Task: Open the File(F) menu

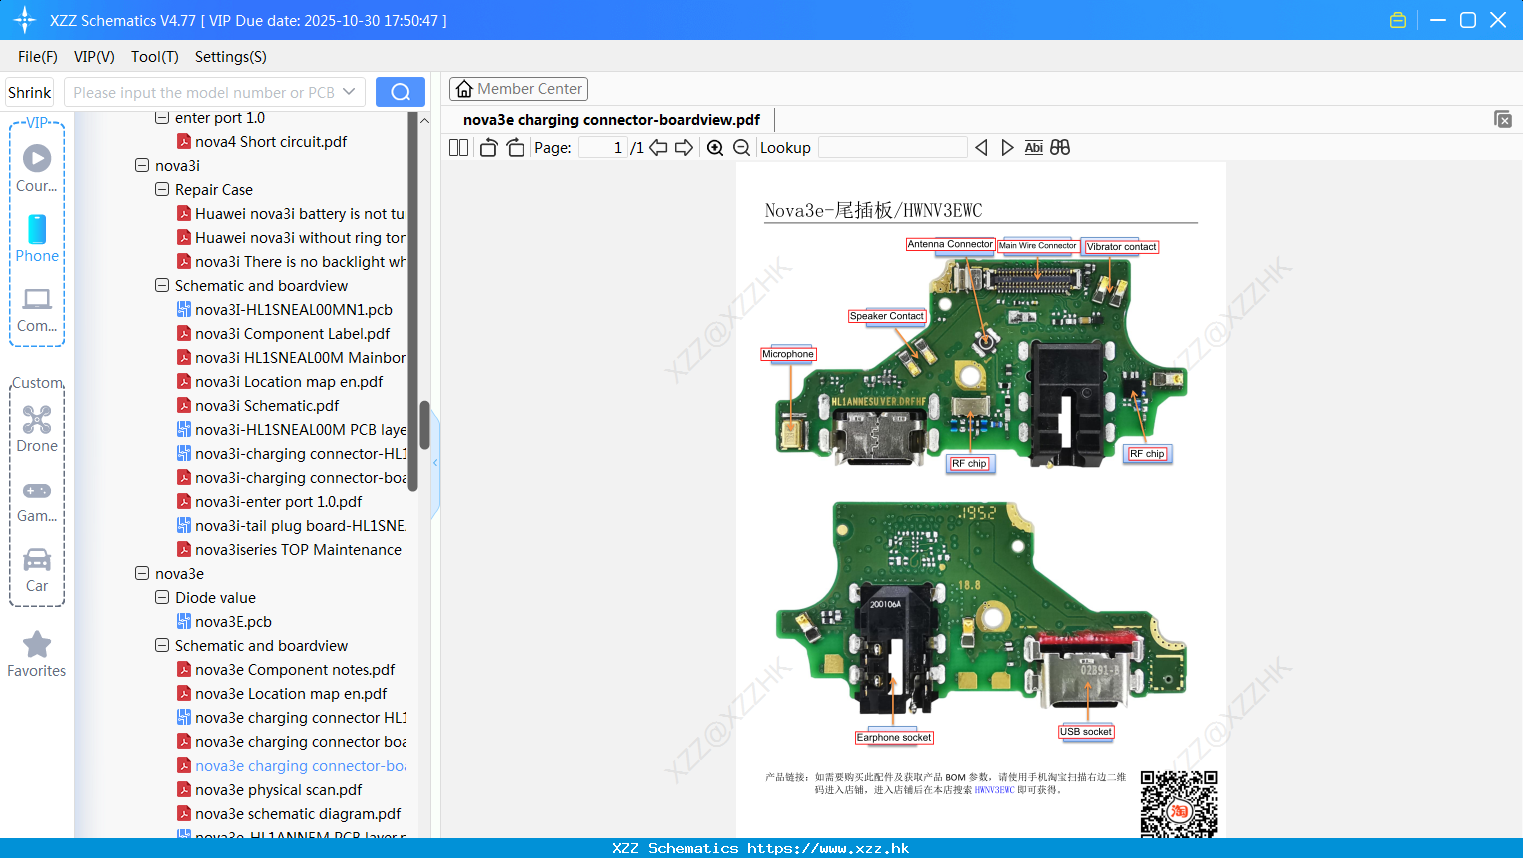Action: (x=38, y=57)
